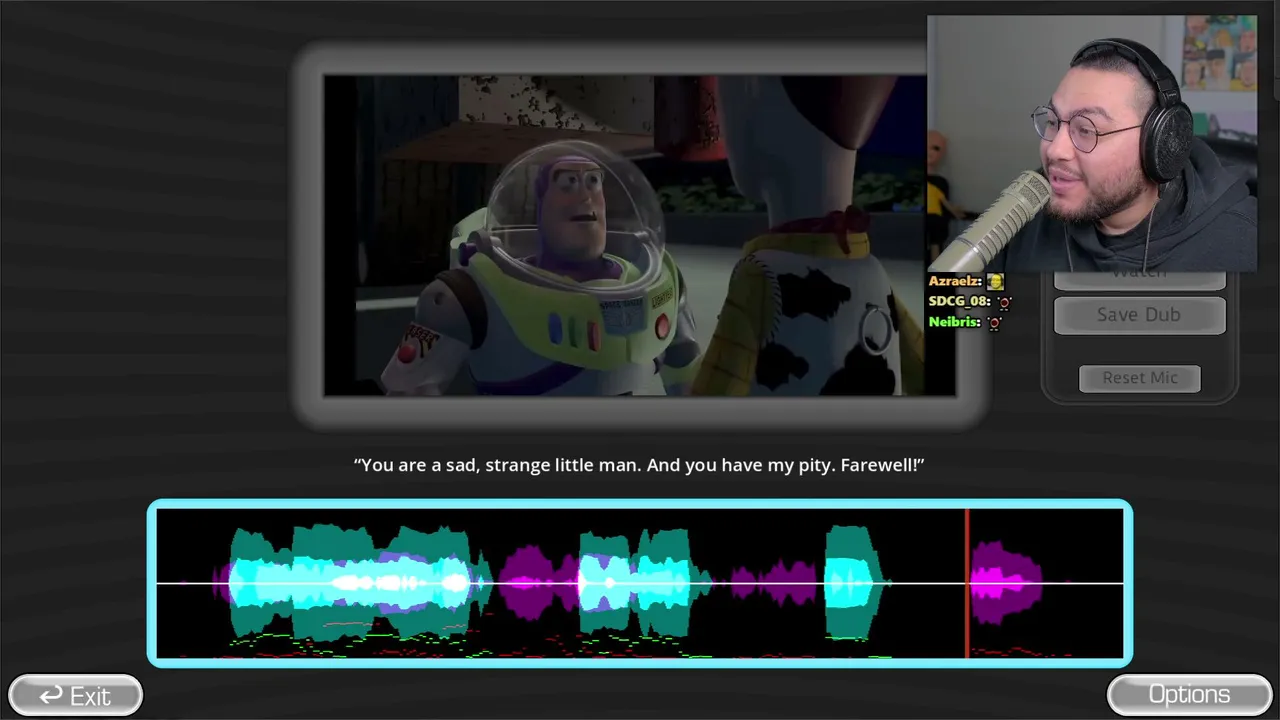Click the Reset Mic button
Image resolution: width=1280 pixels, height=720 pixels.
point(1139,378)
